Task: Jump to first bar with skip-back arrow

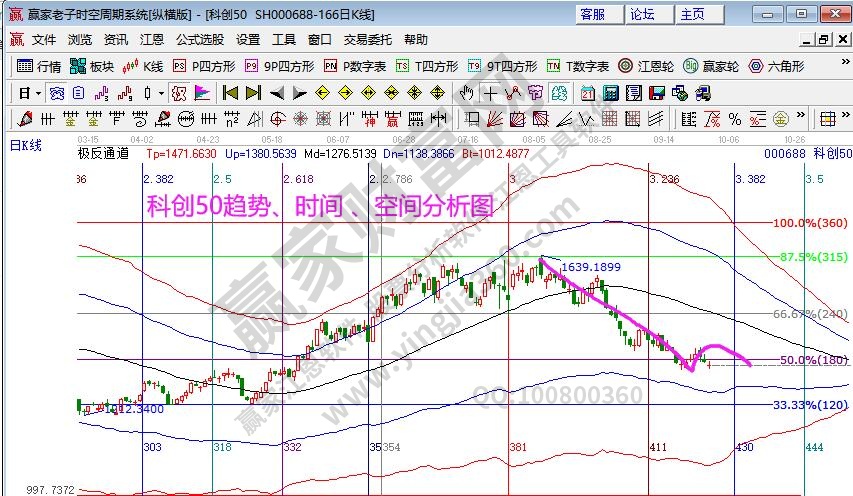Action: (230, 93)
